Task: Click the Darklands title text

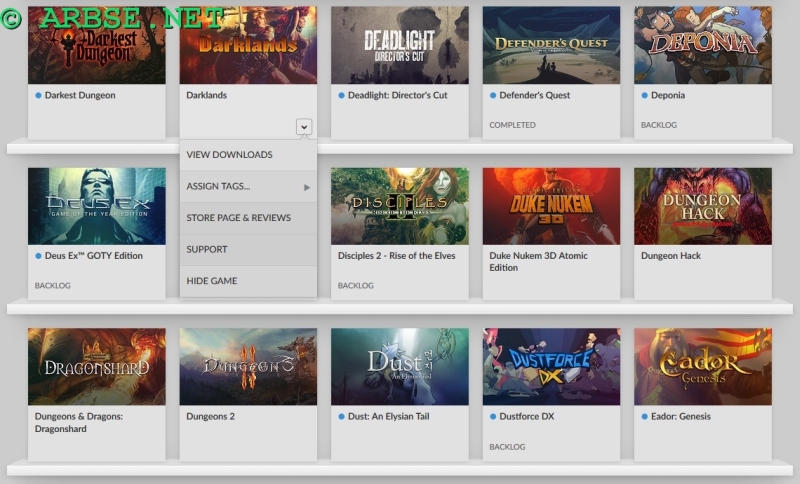Action: 206,95
